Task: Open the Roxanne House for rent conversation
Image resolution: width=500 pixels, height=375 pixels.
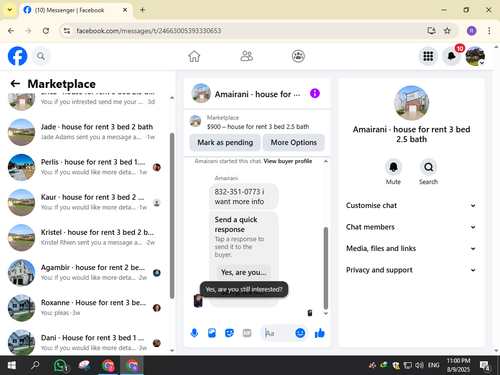Action: (x=86, y=308)
